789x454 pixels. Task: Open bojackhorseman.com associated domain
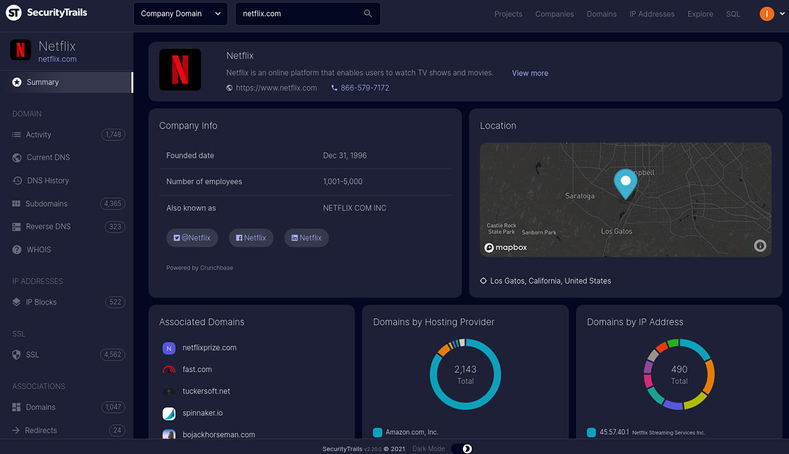(219, 434)
